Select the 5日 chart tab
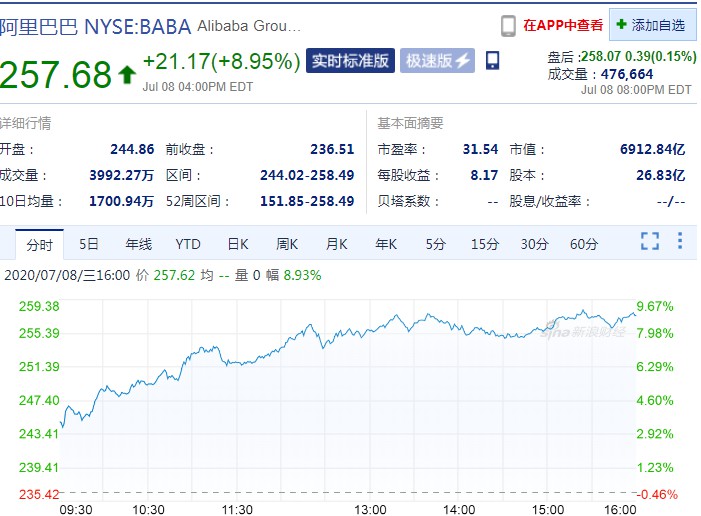The height and width of the screenshot is (516, 701). click(89, 244)
